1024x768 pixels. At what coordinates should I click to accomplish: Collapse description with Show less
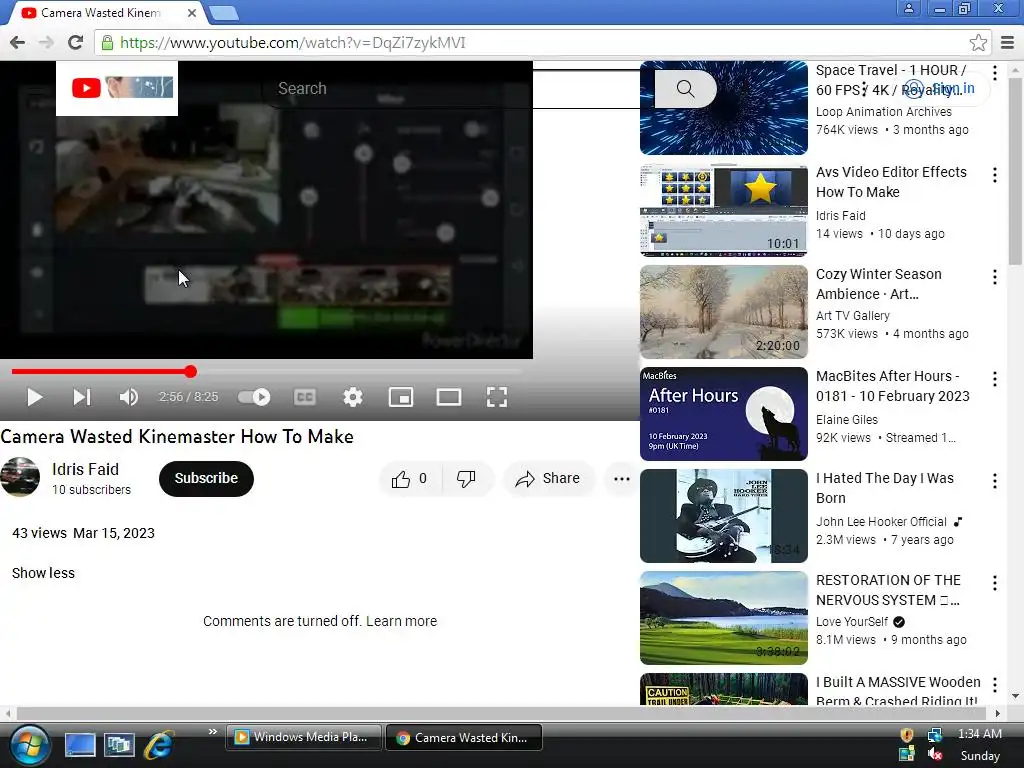(43, 573)
